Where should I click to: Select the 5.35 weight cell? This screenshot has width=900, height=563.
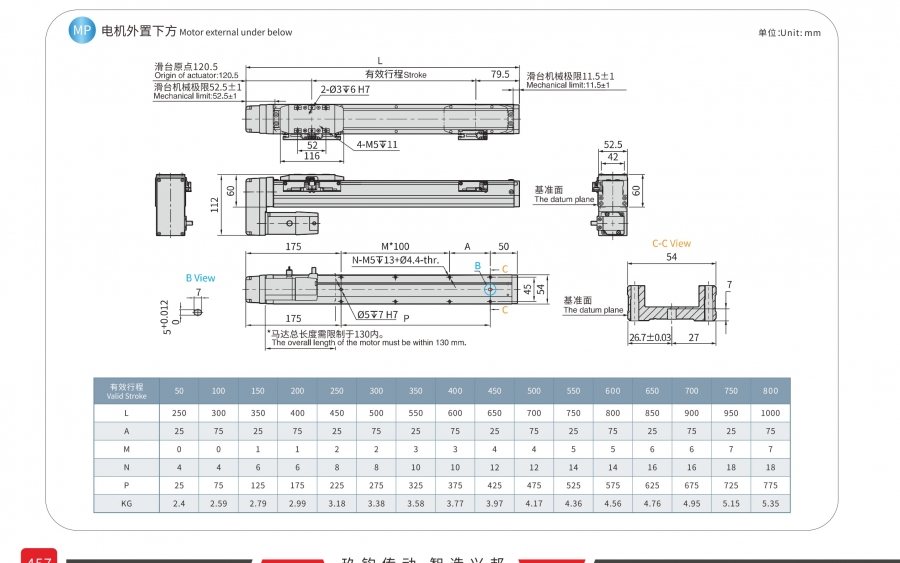(770, 503)
